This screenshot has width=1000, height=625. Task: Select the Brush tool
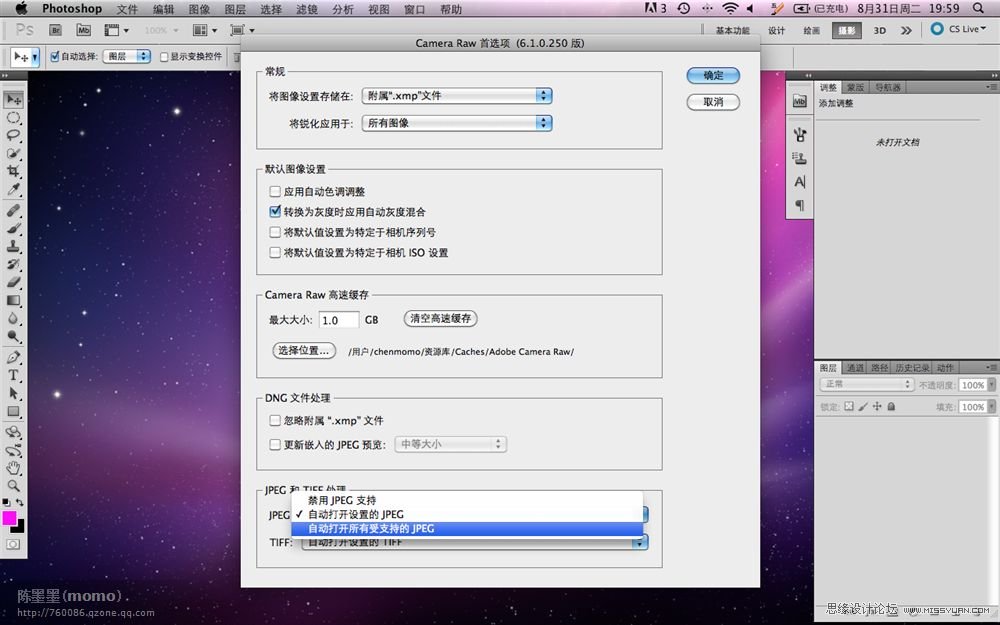pyautogui.click(x=13, y=228)
